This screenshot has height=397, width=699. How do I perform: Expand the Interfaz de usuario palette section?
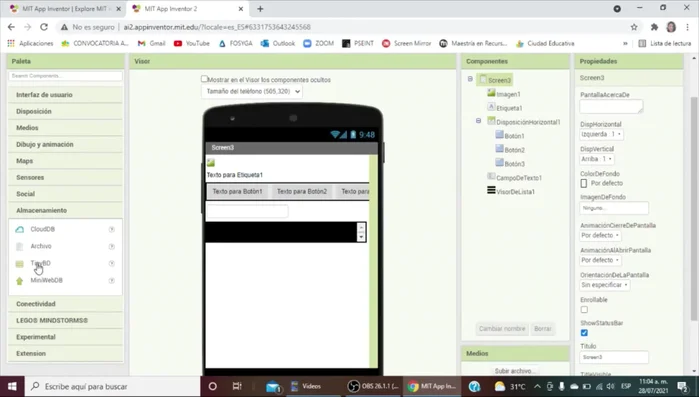pyautogui.click(x=66, y=95)
